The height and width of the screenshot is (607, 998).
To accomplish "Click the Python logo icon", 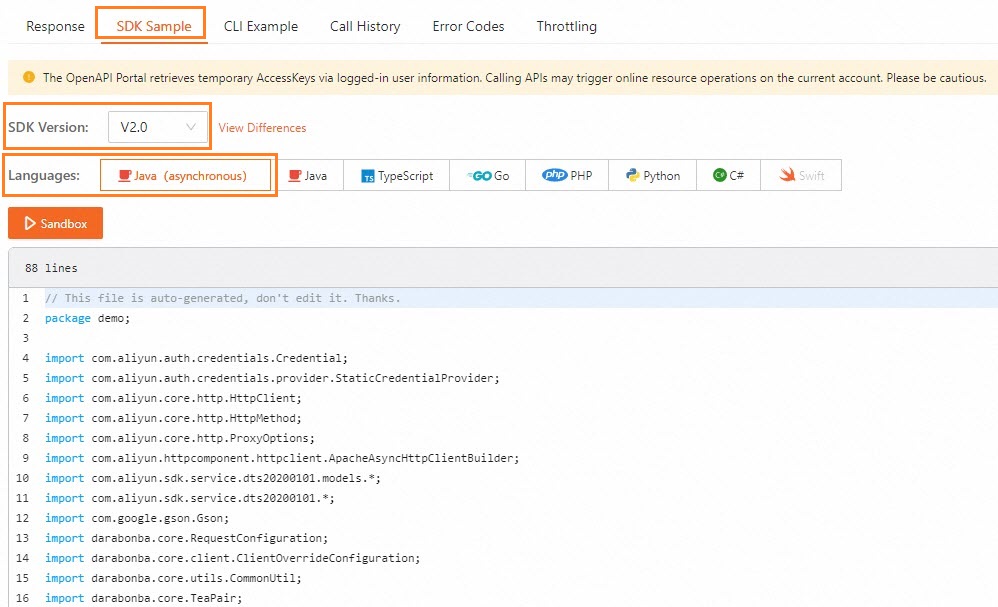I will (x=633, y=176).
